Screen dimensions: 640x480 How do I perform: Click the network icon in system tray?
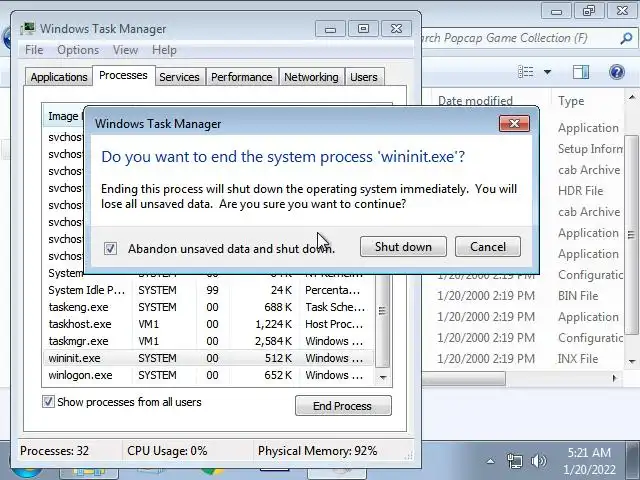(514, 461)
